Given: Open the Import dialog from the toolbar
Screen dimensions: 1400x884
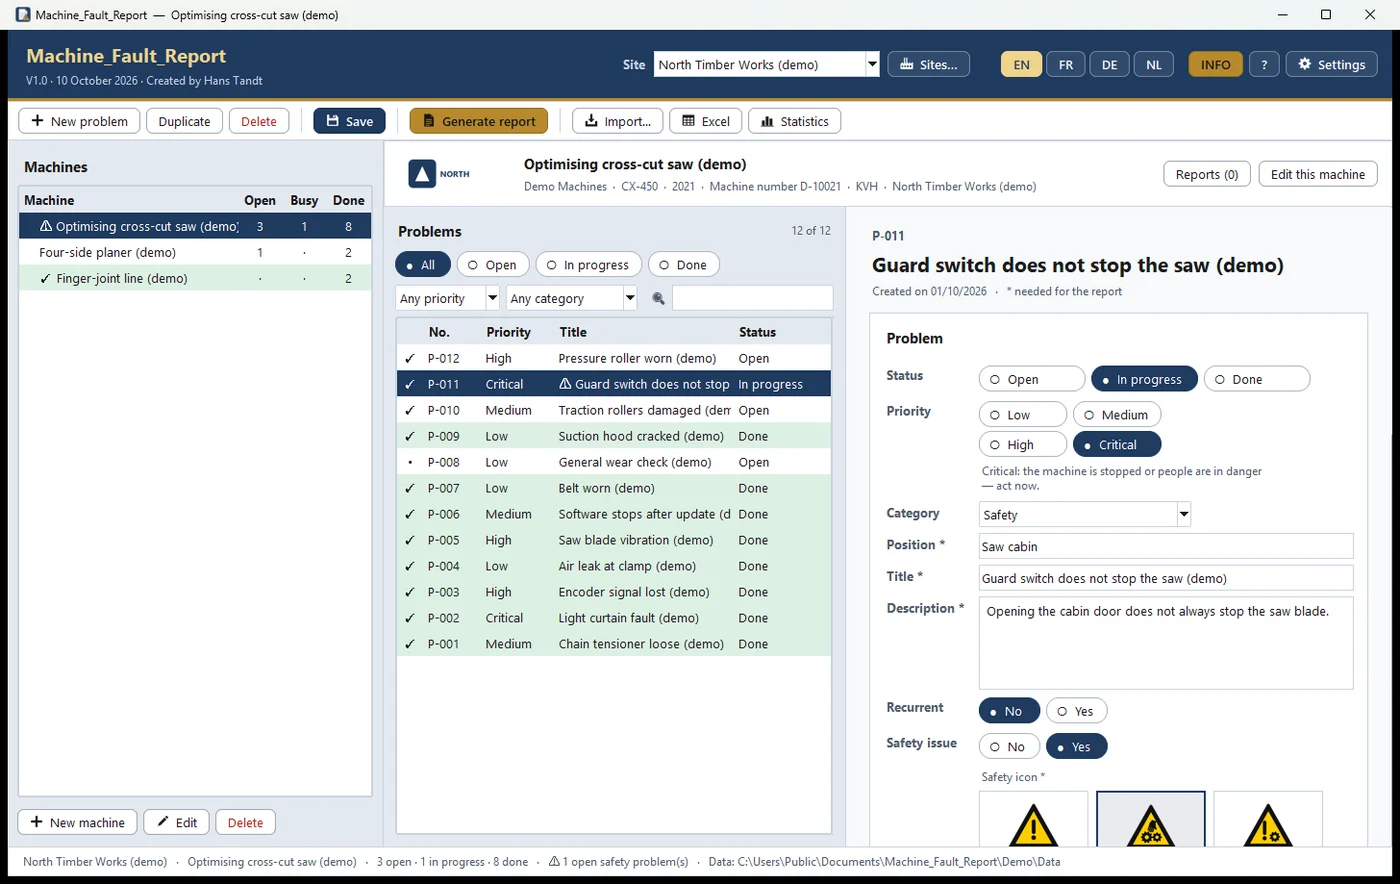Looking at the screenshot, I should [x=617, y=121].
